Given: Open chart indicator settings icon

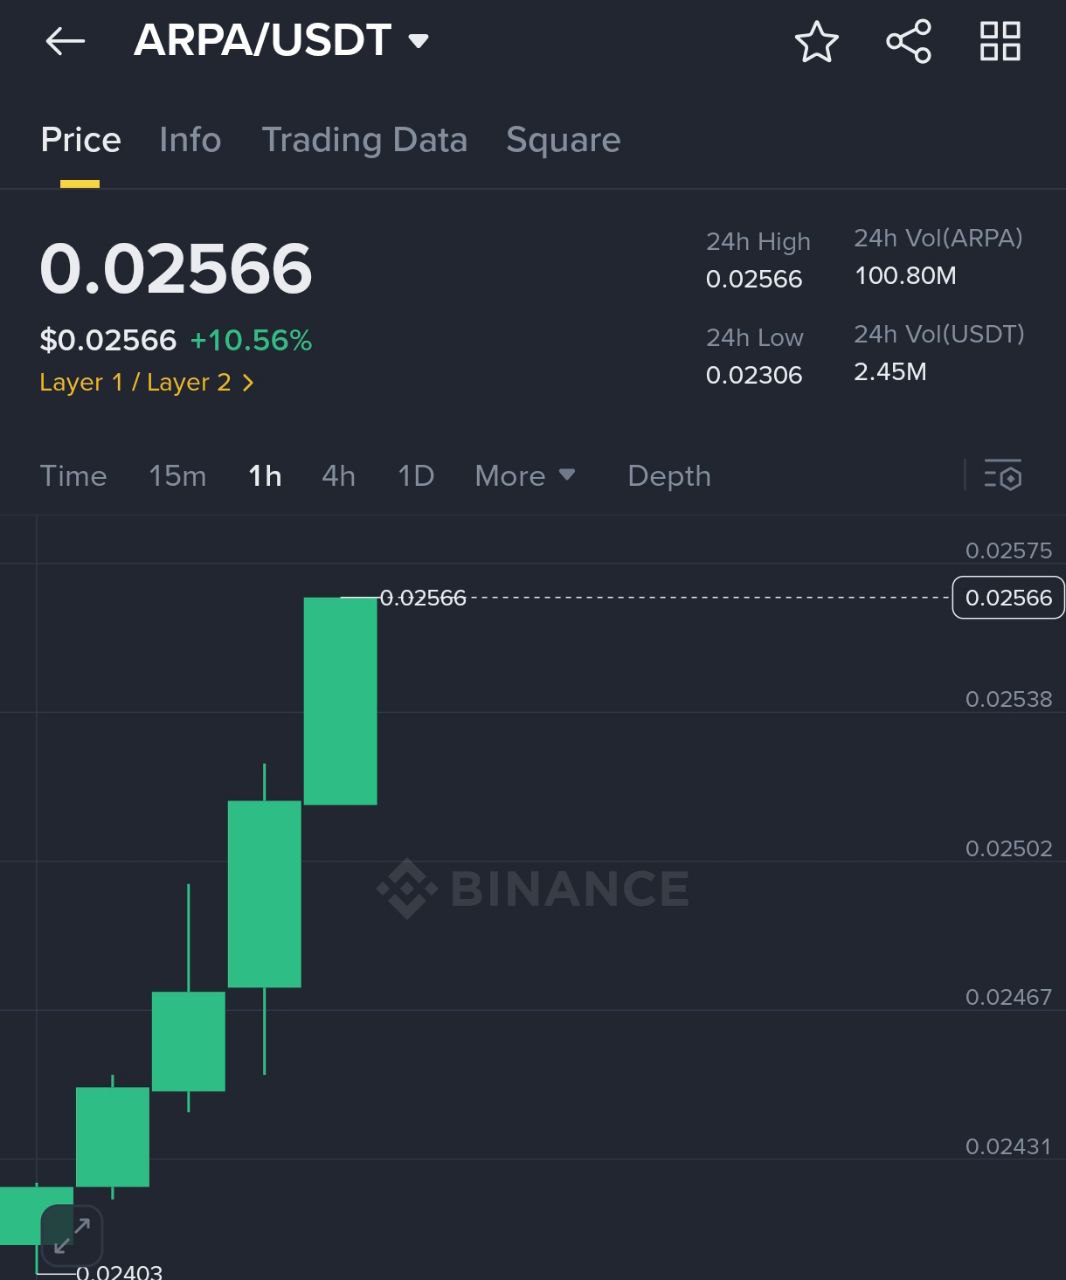Looking at the screenshot, I should point(1003,475).
